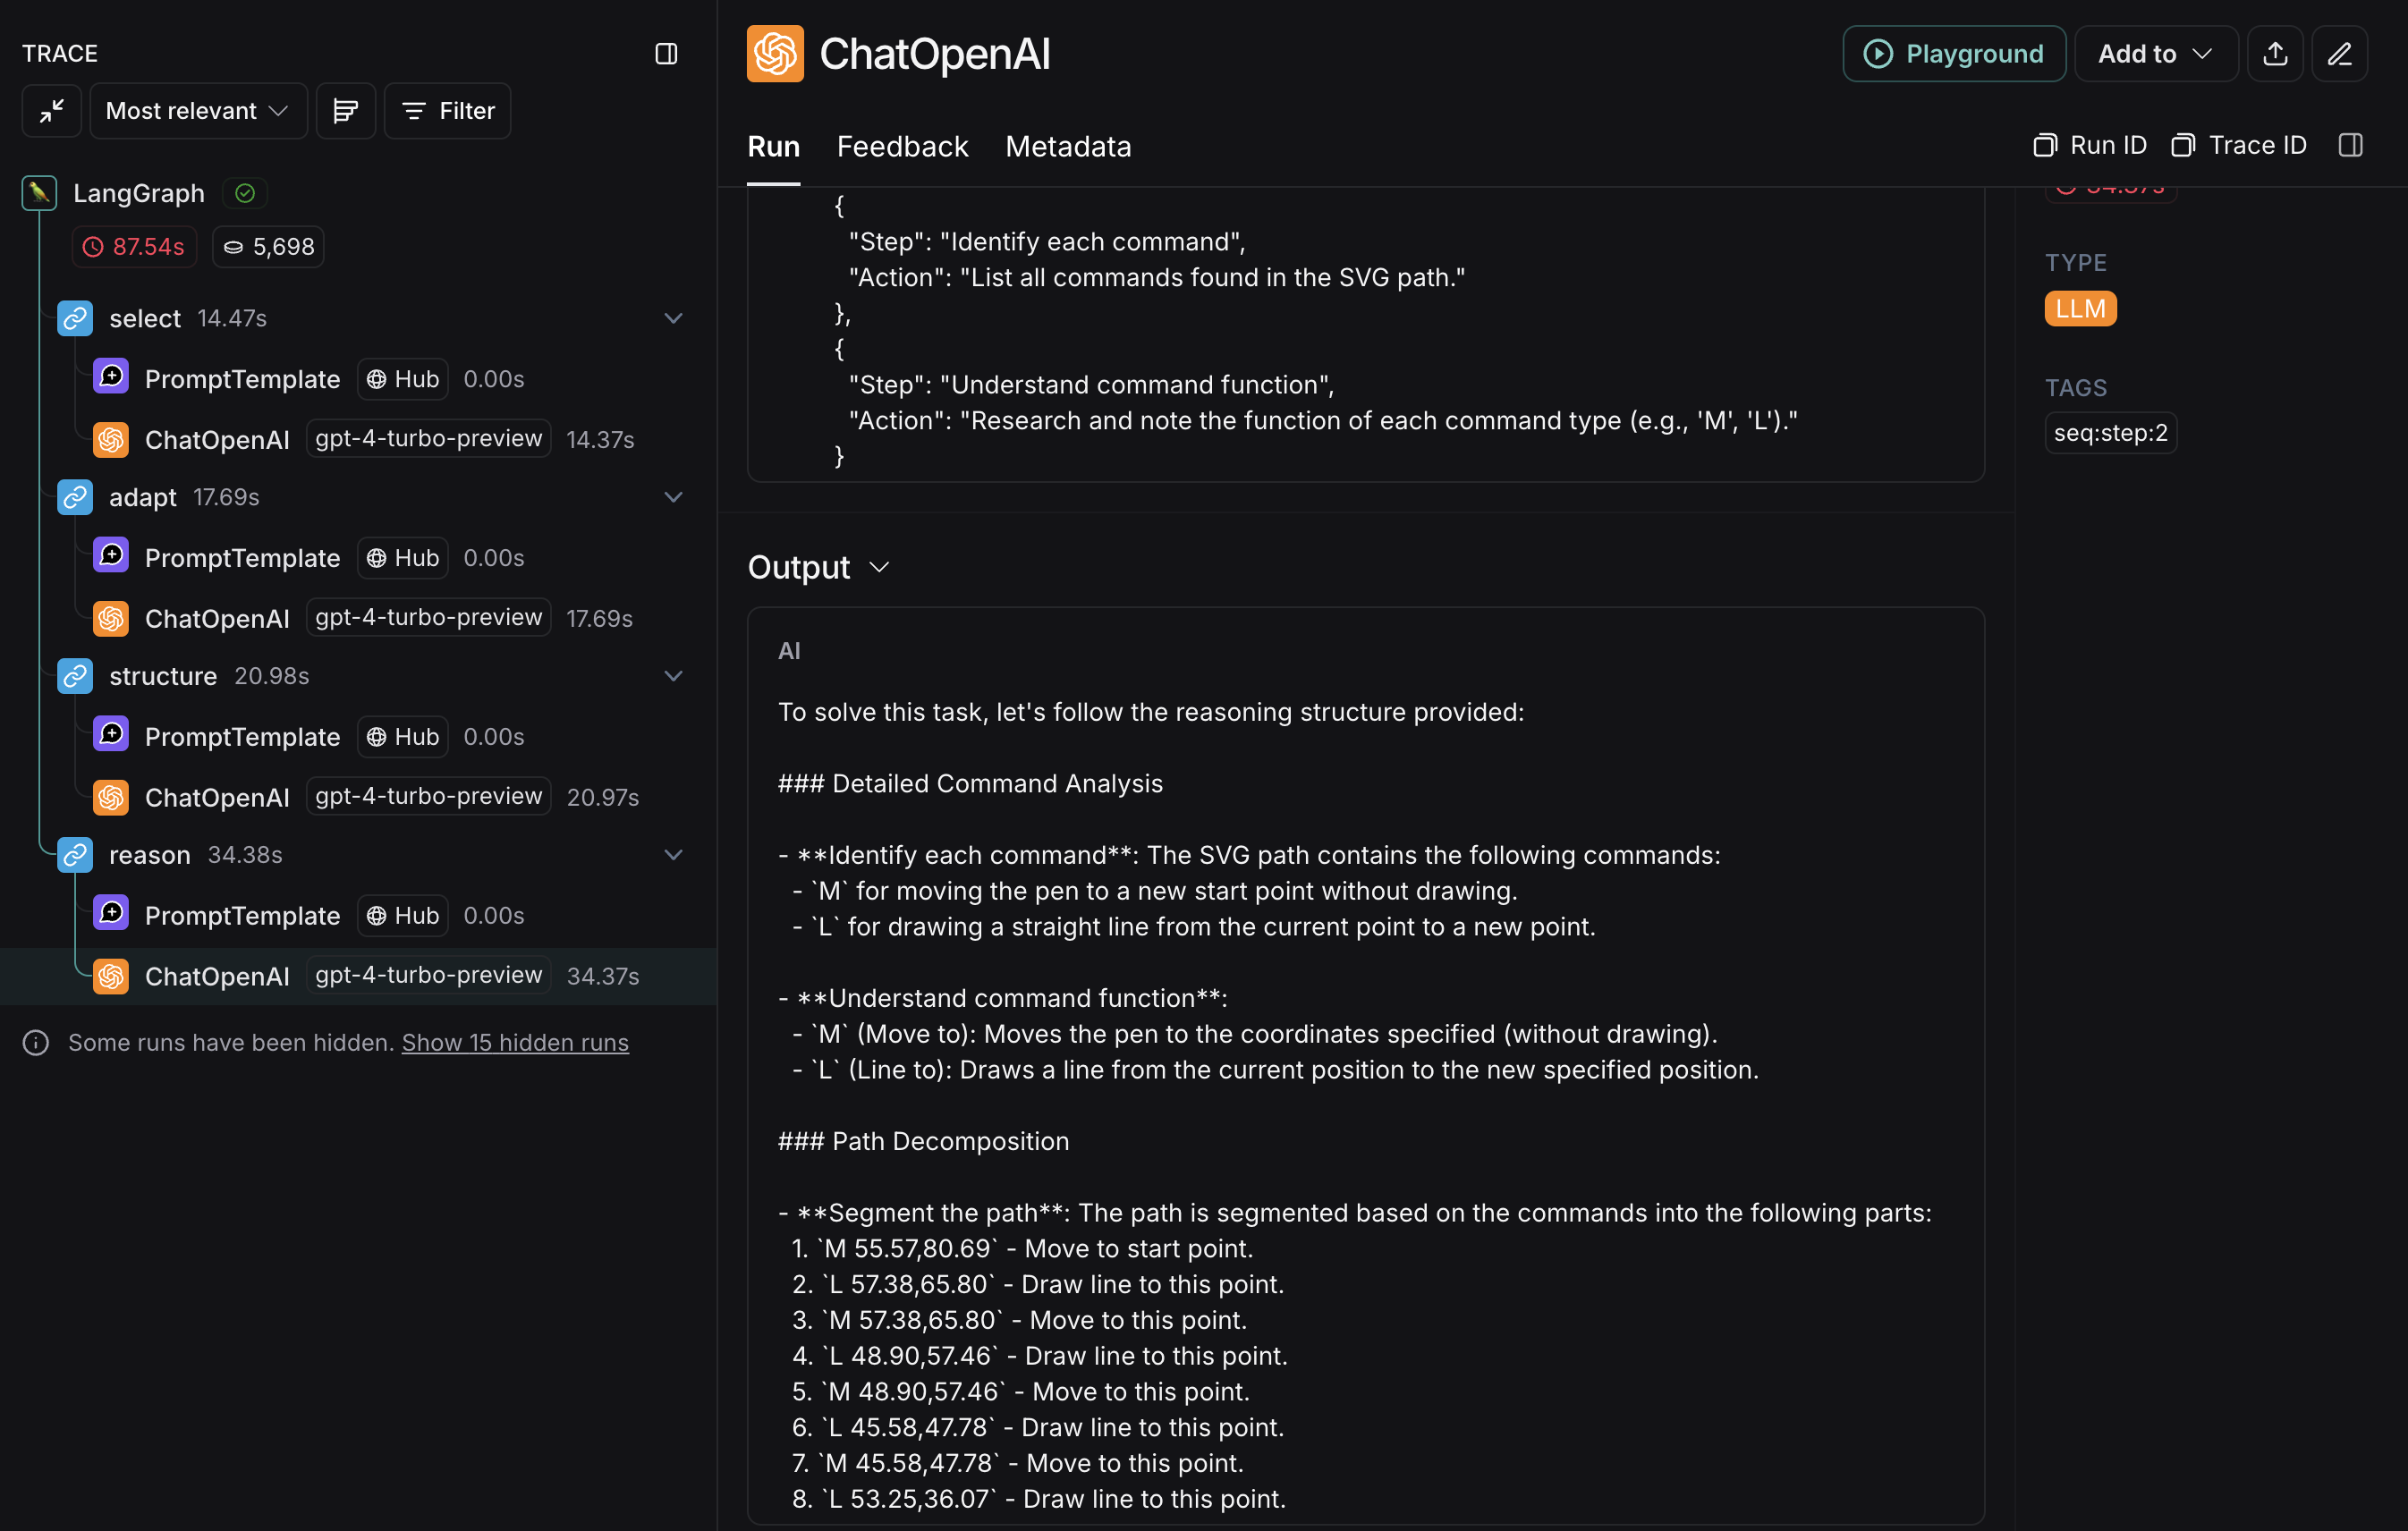2408x1531 pixels.
Task: Toggle the right details side panel icon
Action: point(2351,146)
